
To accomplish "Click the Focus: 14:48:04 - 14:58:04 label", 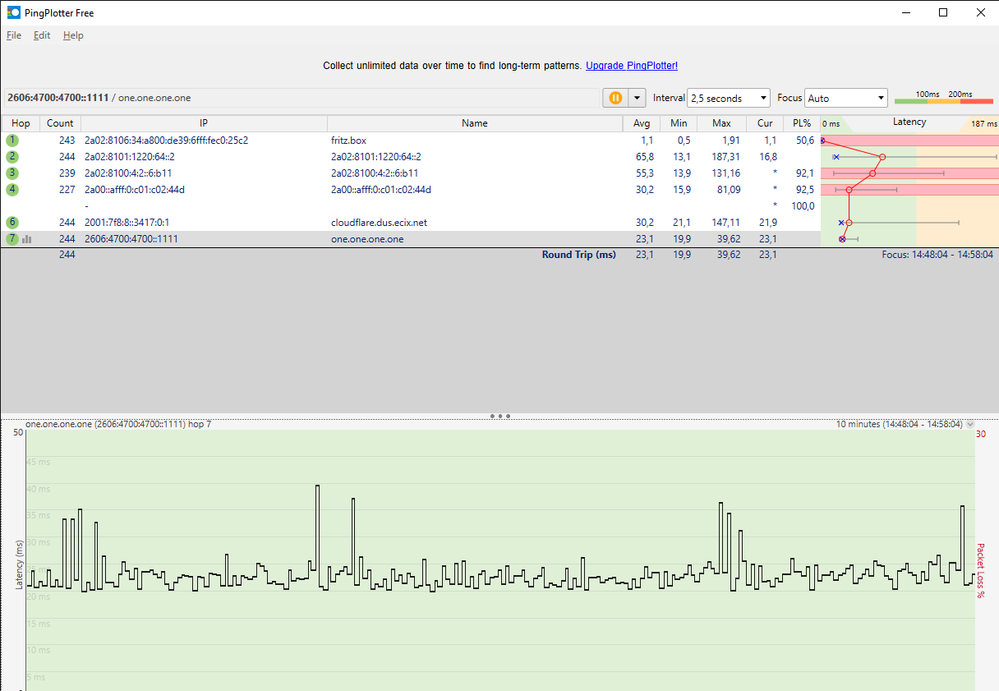I will click(937, 255).
